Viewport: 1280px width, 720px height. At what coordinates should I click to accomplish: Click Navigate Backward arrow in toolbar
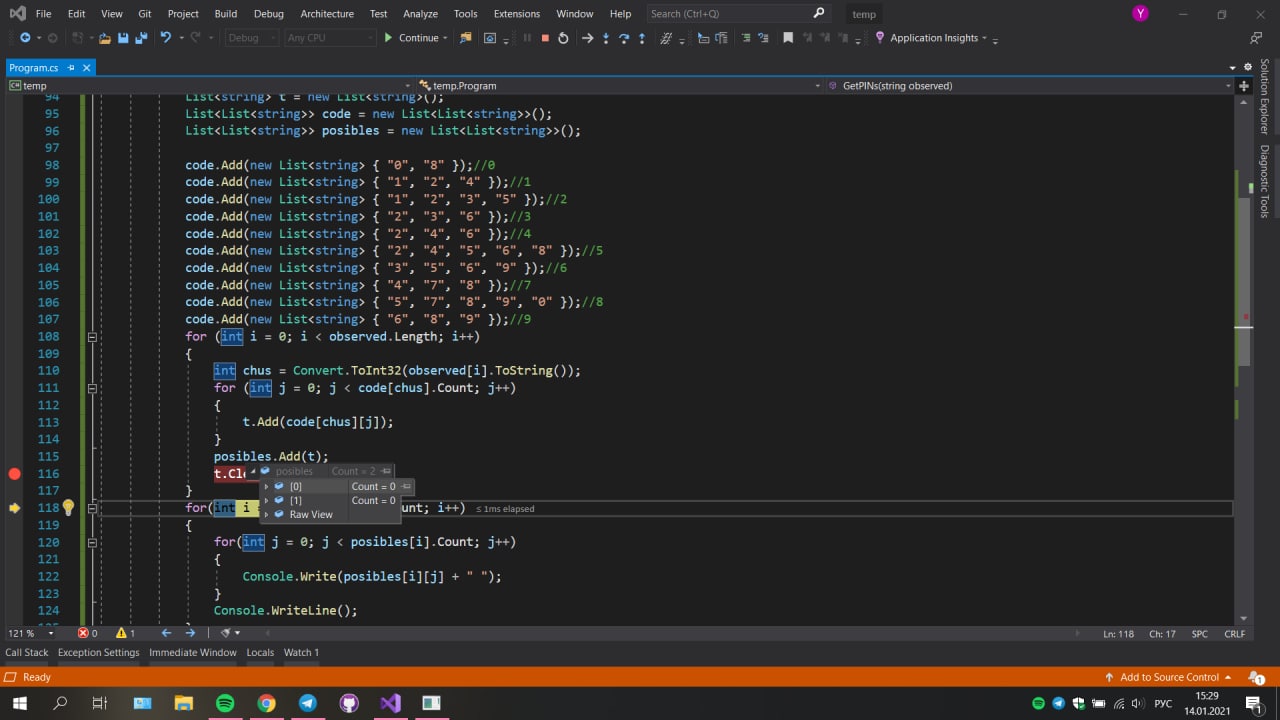click(25, 38)
